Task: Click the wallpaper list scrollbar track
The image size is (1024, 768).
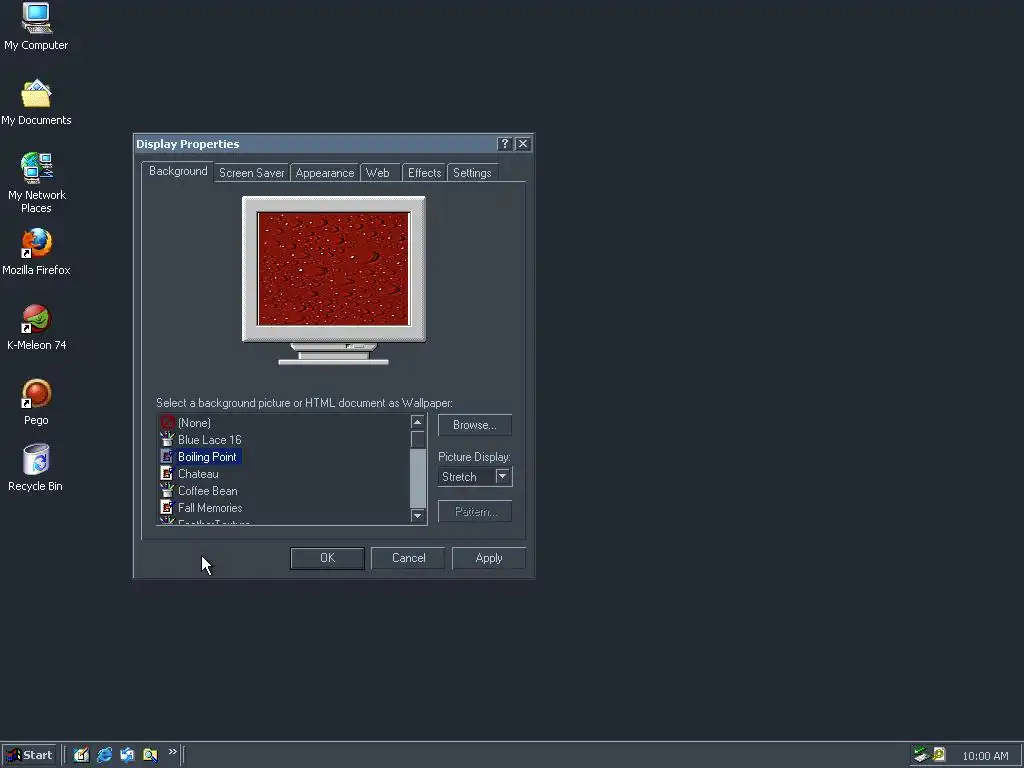Action: pyautogui.click(x=417, y=478)
